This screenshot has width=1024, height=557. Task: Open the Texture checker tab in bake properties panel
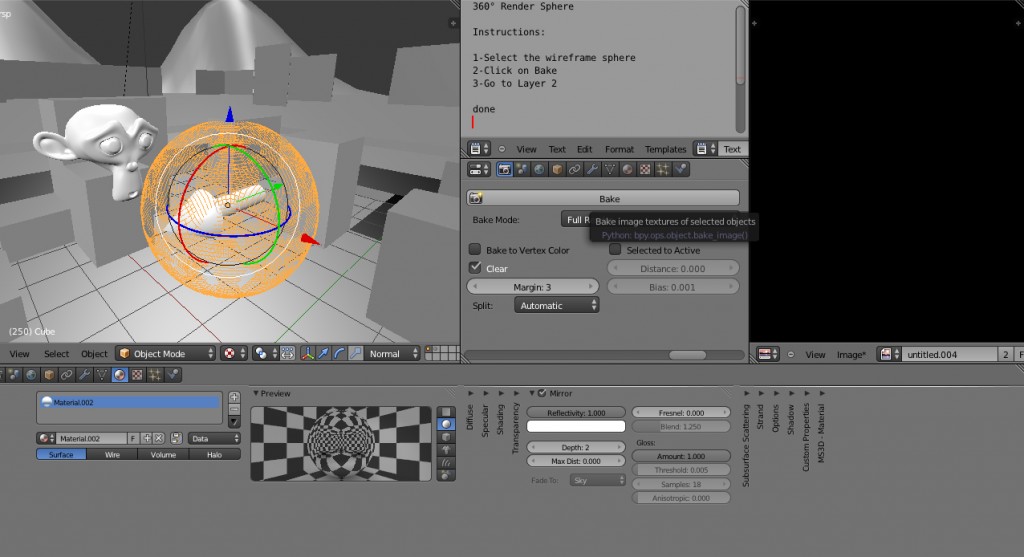[645, 170]
